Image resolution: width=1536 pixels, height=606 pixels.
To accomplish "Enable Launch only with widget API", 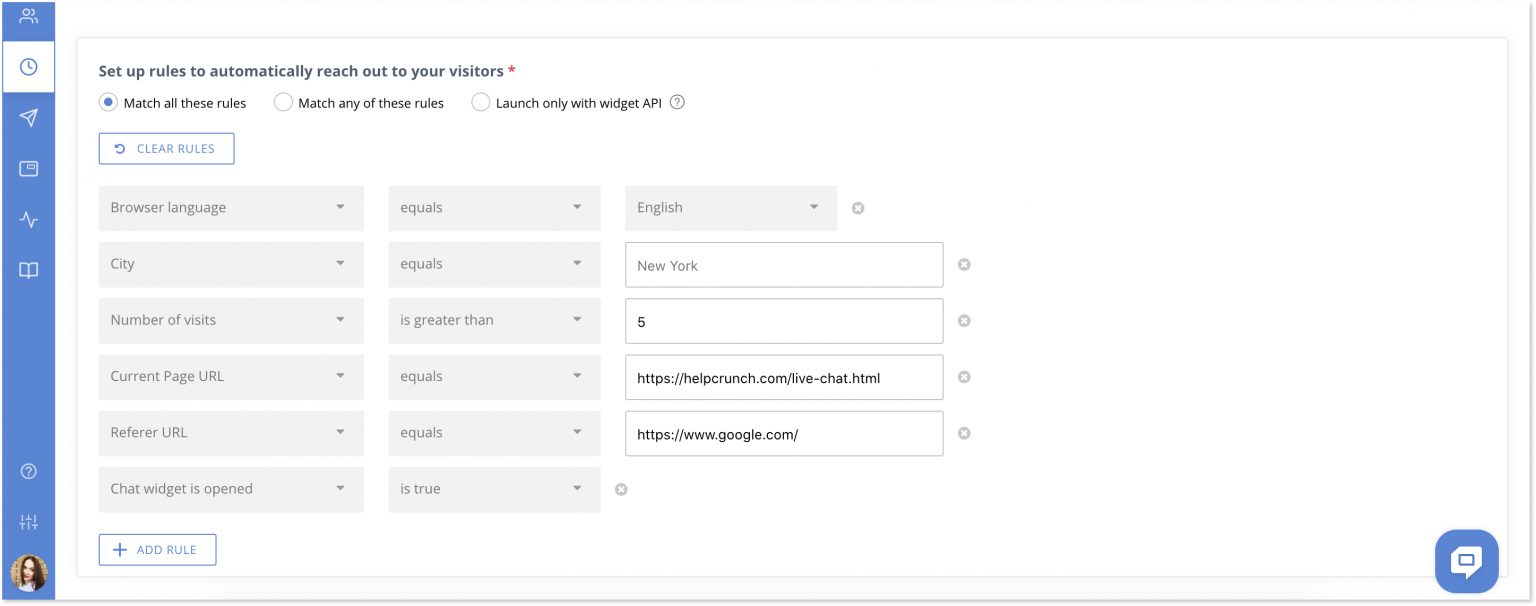I will coord(481,102).
